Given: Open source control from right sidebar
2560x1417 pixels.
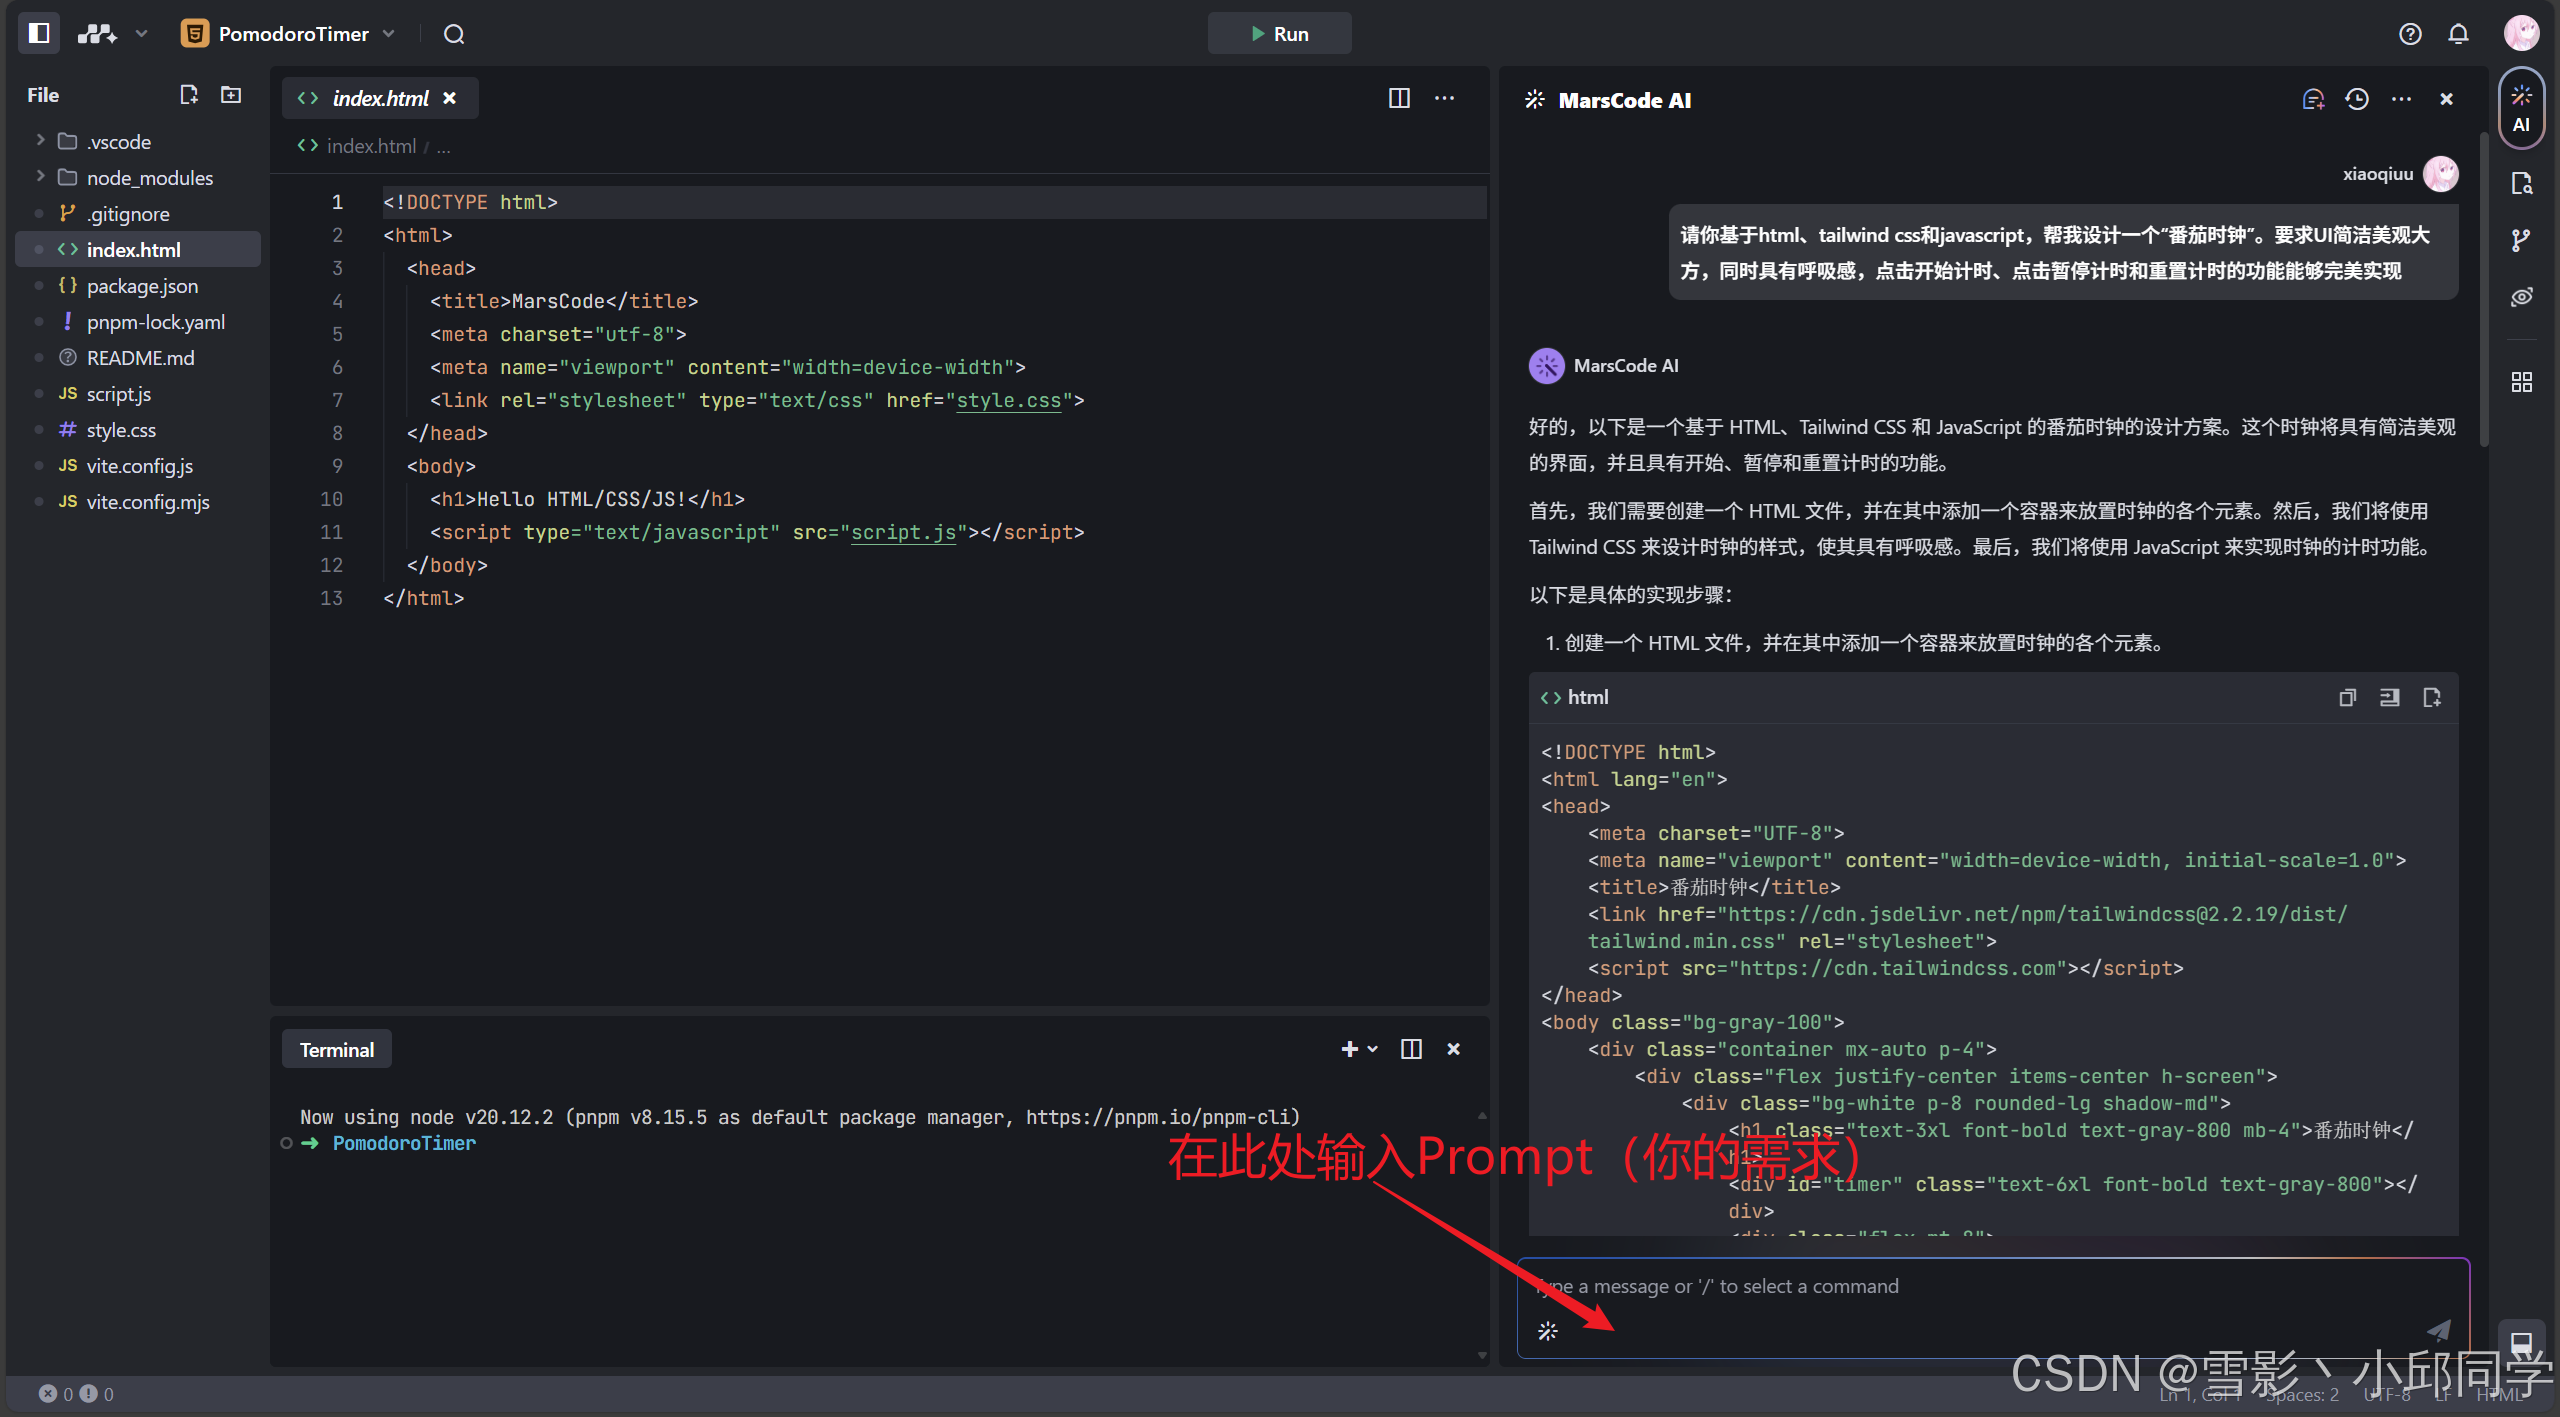Looking at the screenshot, I should pyautogui.click(x=2521, y=240).
